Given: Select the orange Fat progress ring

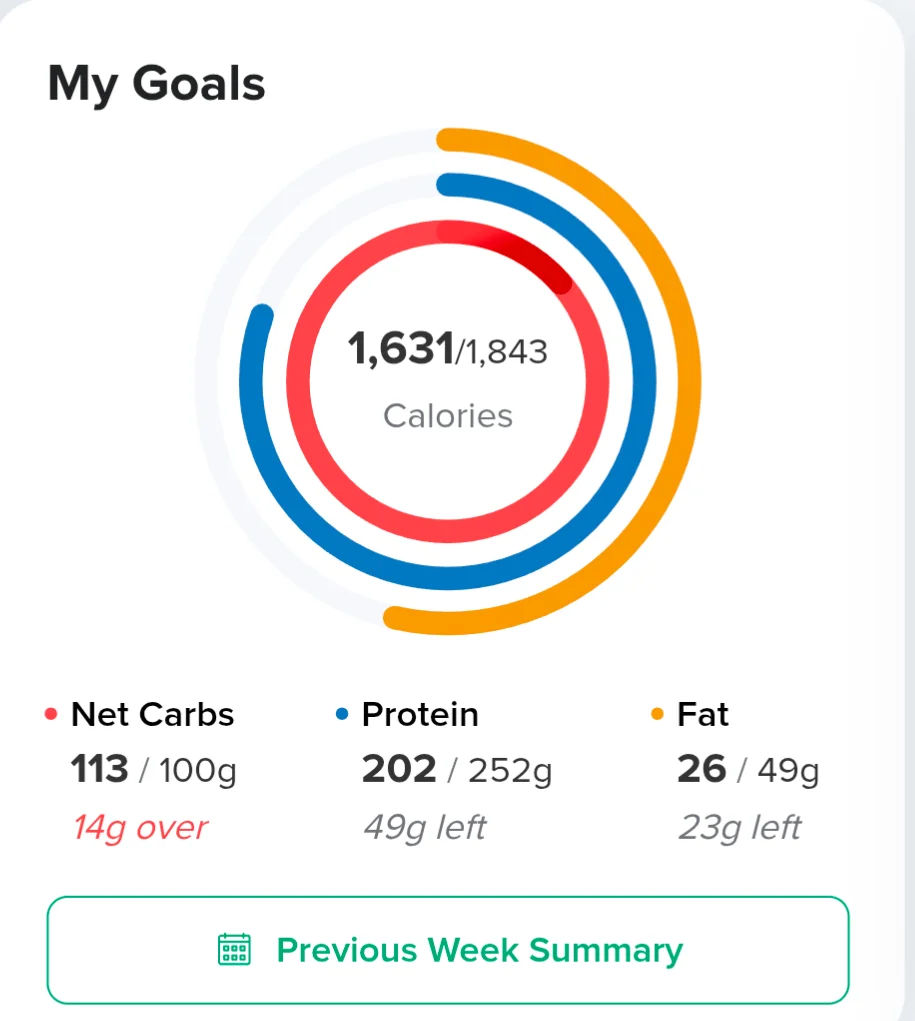Looking at the screenshot, I should click(x=689, y=381).
